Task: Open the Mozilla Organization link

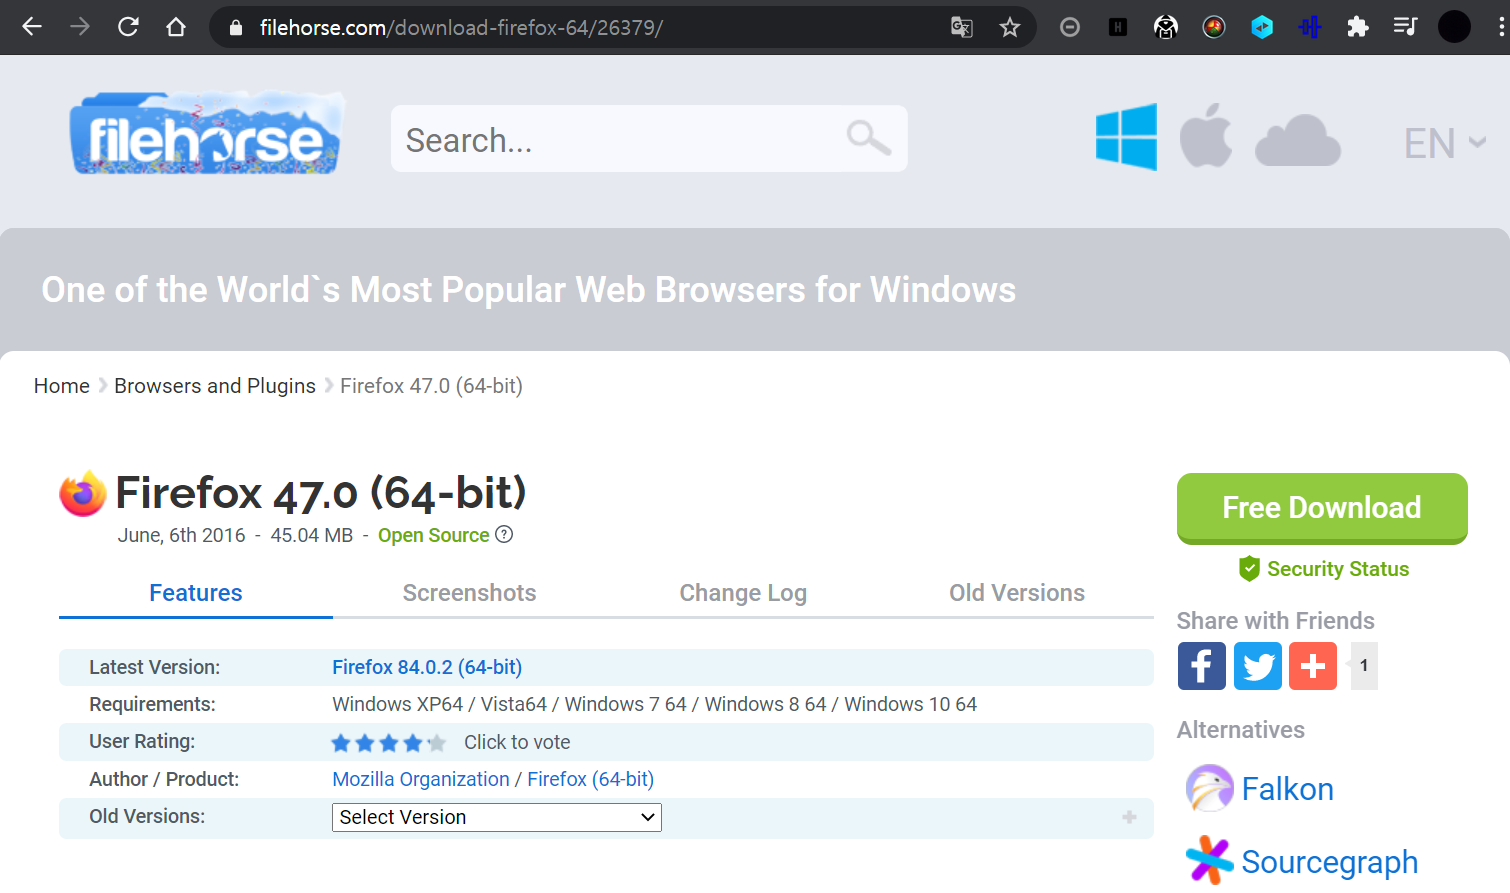Action: [x=421, y=779]
